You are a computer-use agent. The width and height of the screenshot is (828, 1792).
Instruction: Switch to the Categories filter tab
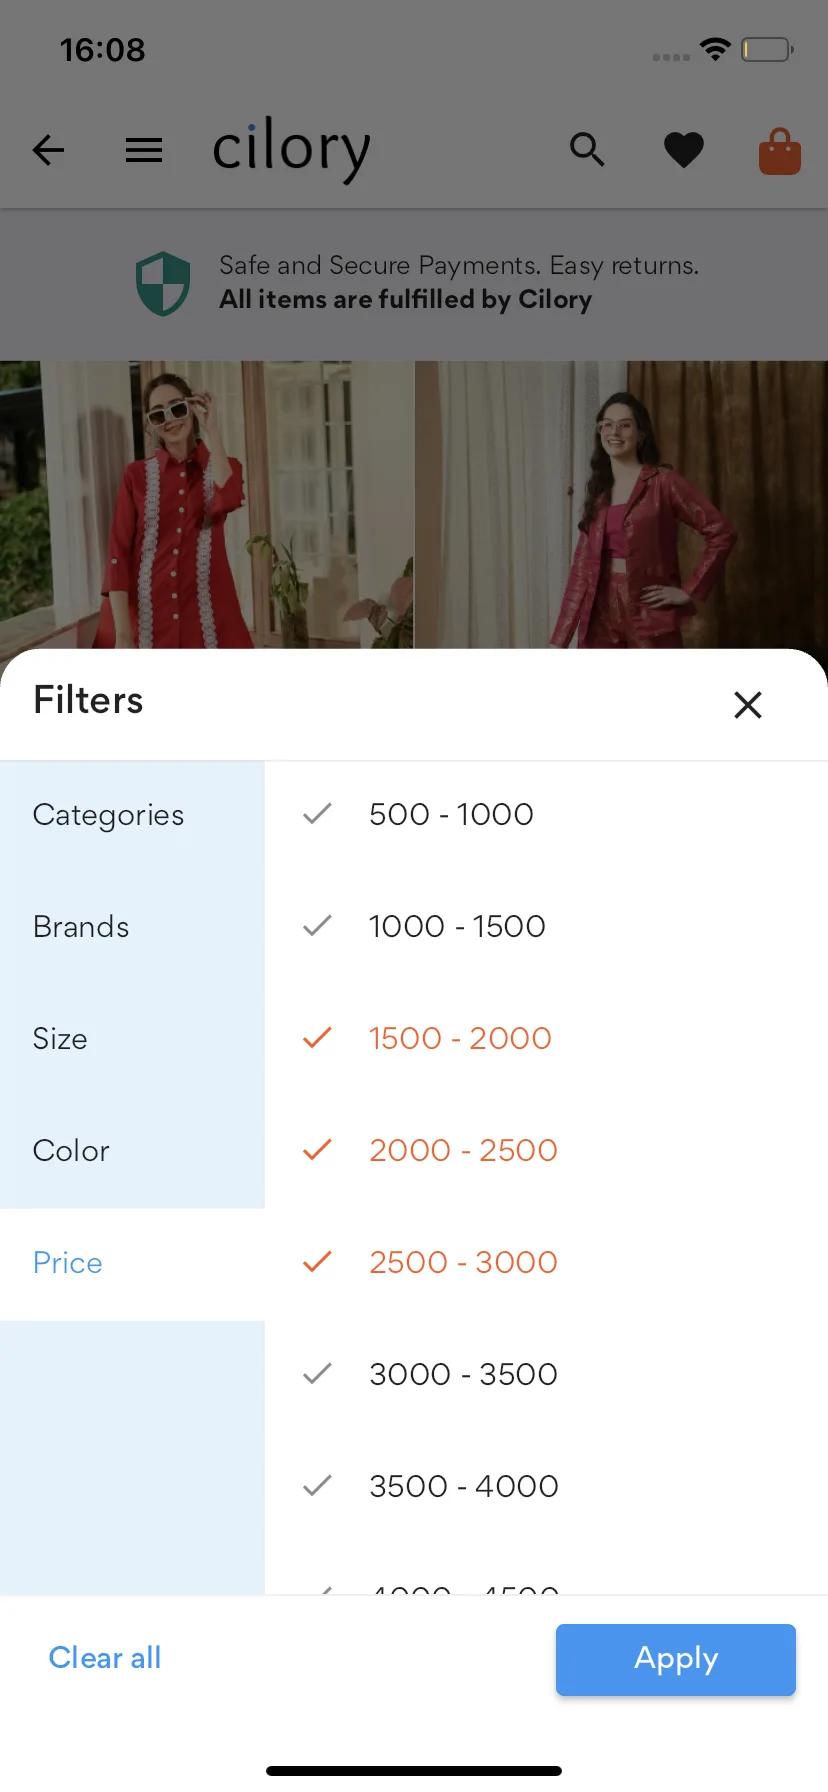[108, 815]
